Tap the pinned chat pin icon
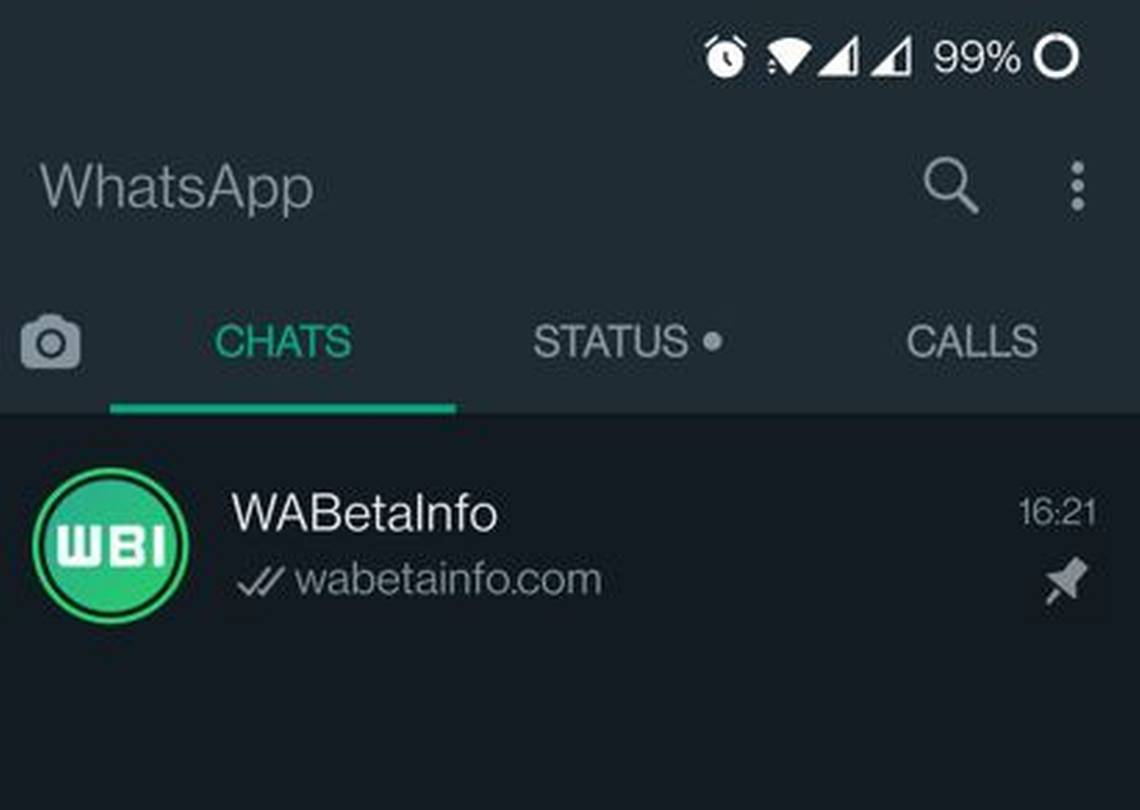Viewport: 1140px width, 810px height. [x=1066, y=581]
